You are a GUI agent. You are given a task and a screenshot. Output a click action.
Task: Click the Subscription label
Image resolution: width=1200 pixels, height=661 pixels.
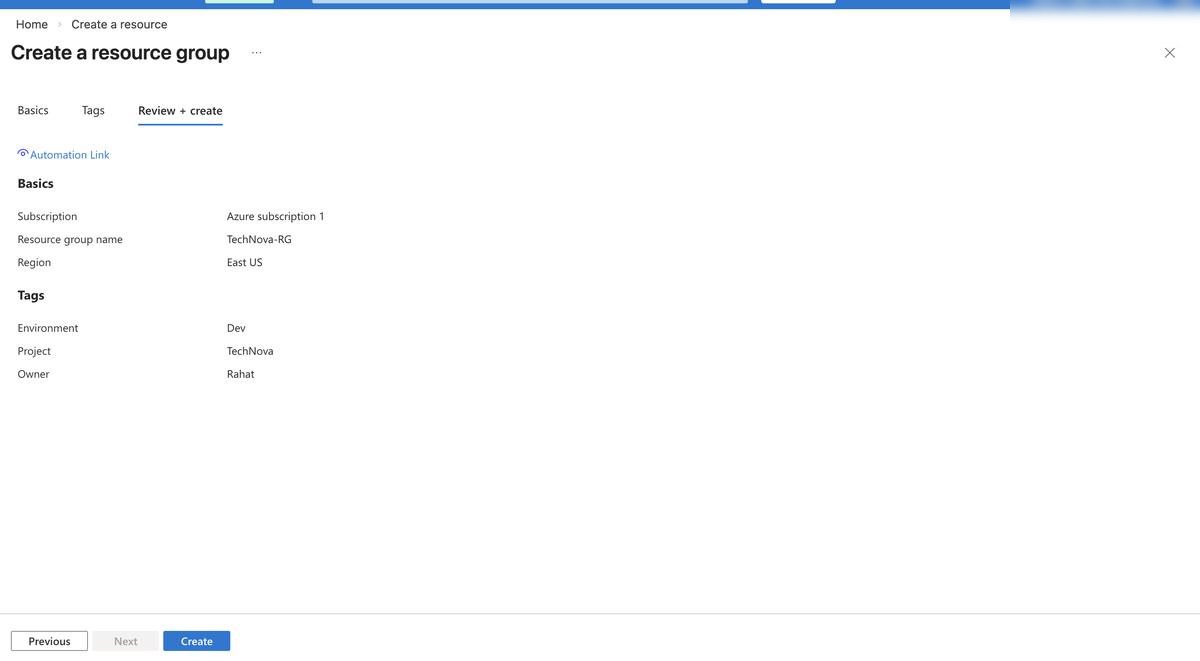pyautogui.click(x=47, y=216)
